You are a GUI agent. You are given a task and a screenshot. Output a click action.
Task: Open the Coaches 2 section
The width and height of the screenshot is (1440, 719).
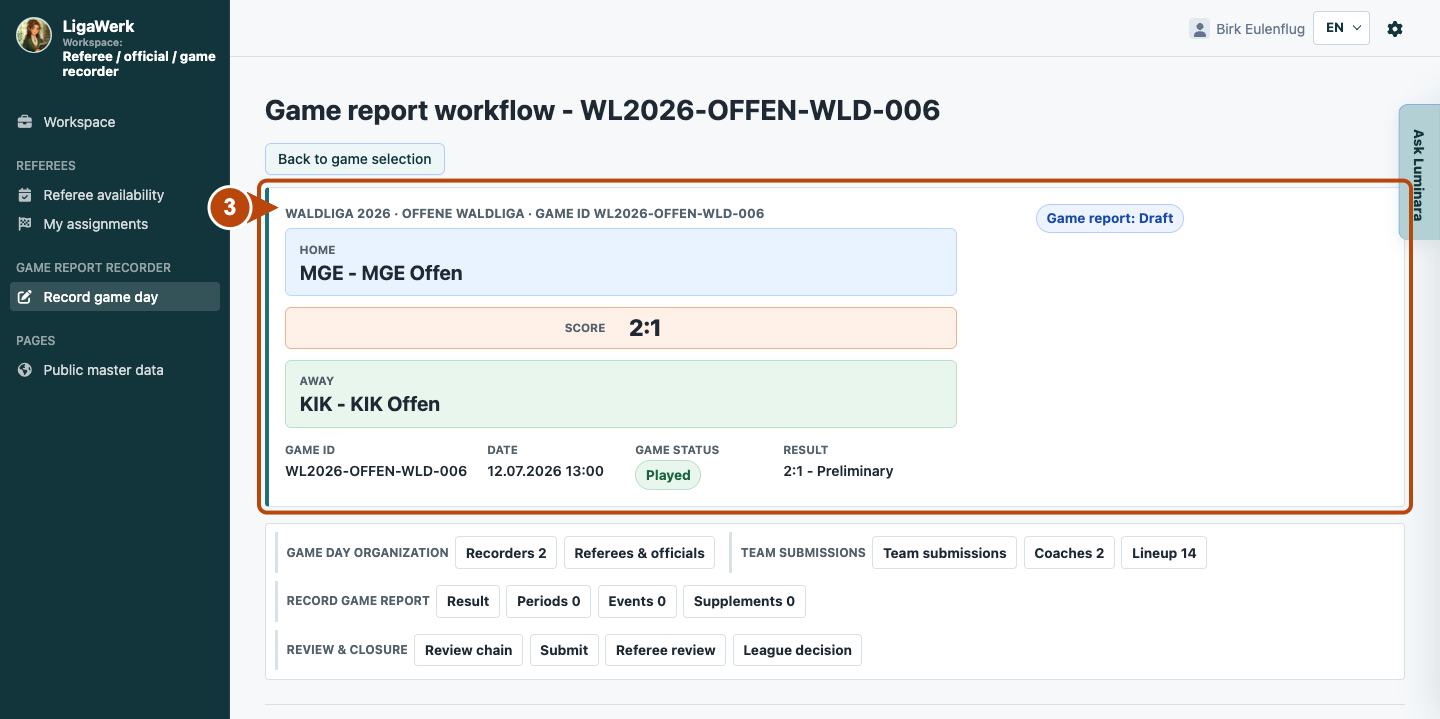[x=1069, y=553]
